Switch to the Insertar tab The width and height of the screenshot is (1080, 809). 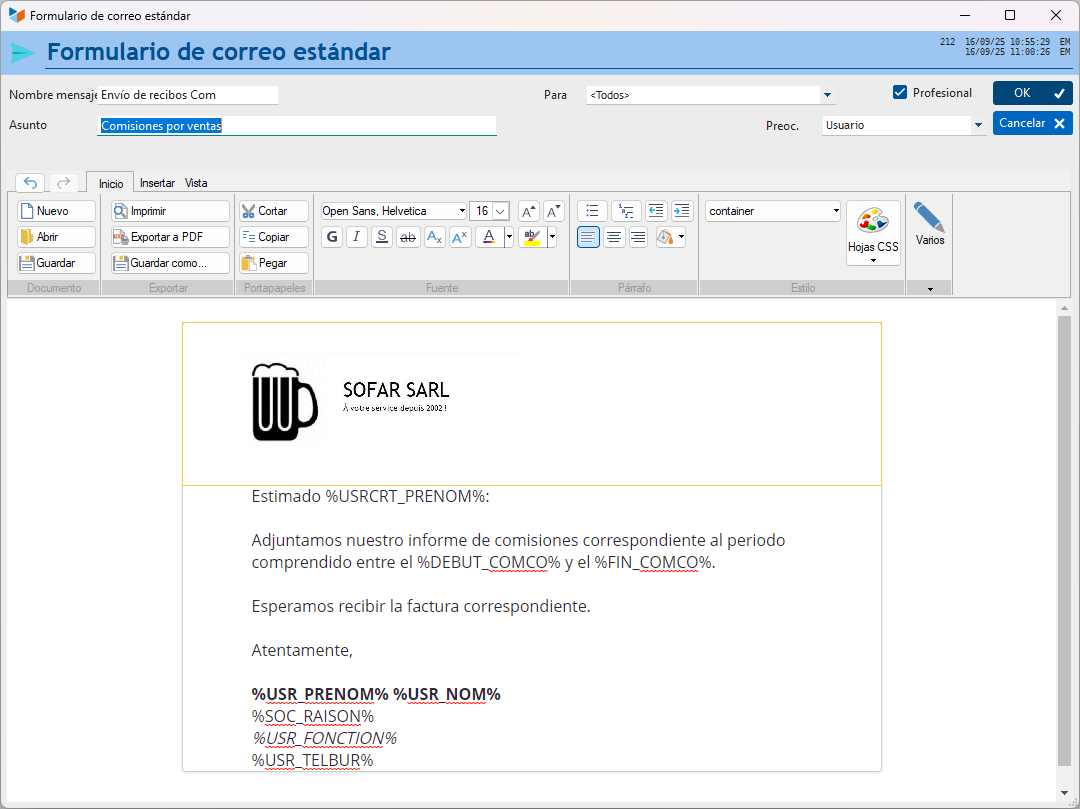coord(157,183)
